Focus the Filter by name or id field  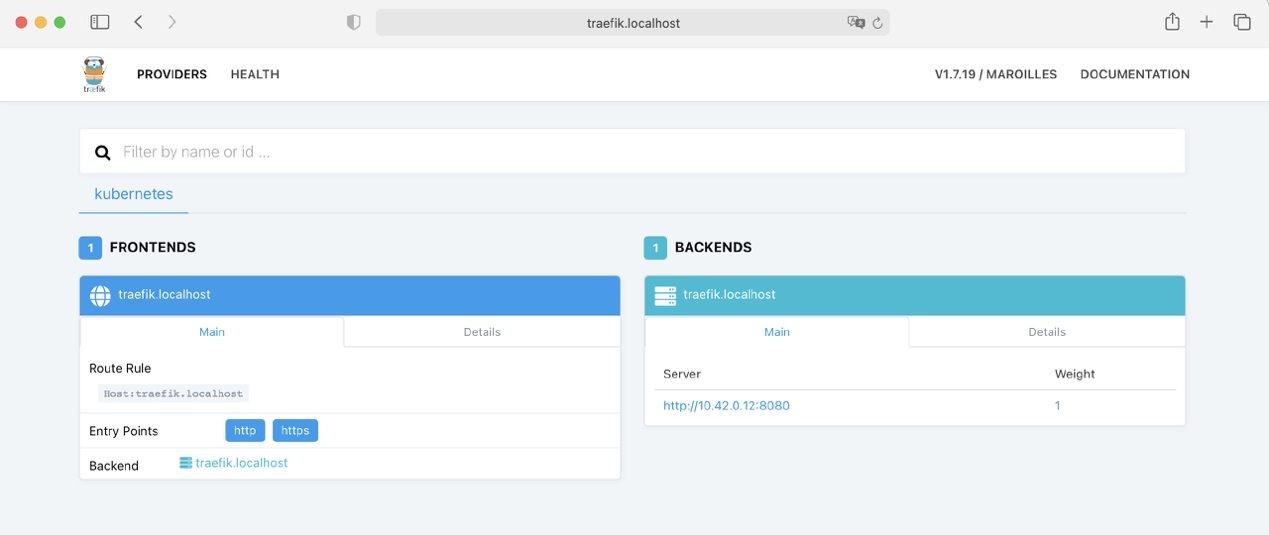pyautogui.click(x=632, y=152)
